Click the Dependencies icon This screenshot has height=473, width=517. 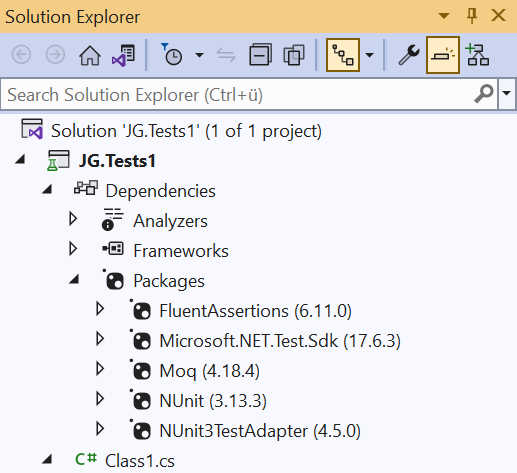pos(86,188)
